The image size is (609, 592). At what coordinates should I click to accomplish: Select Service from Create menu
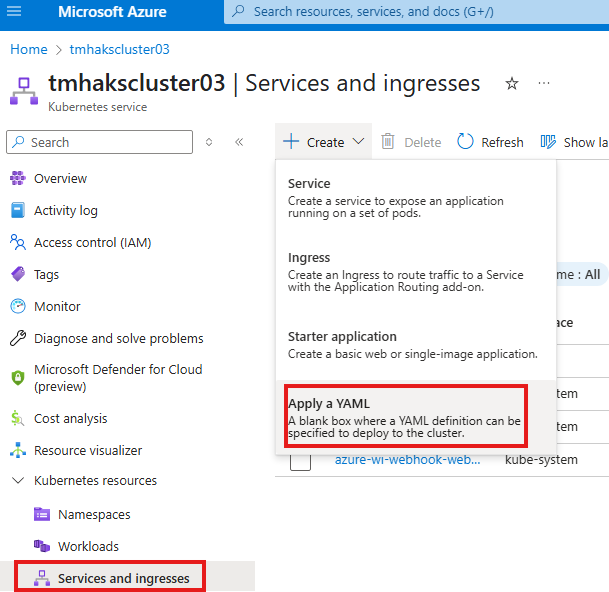click(x=416, y=198)
